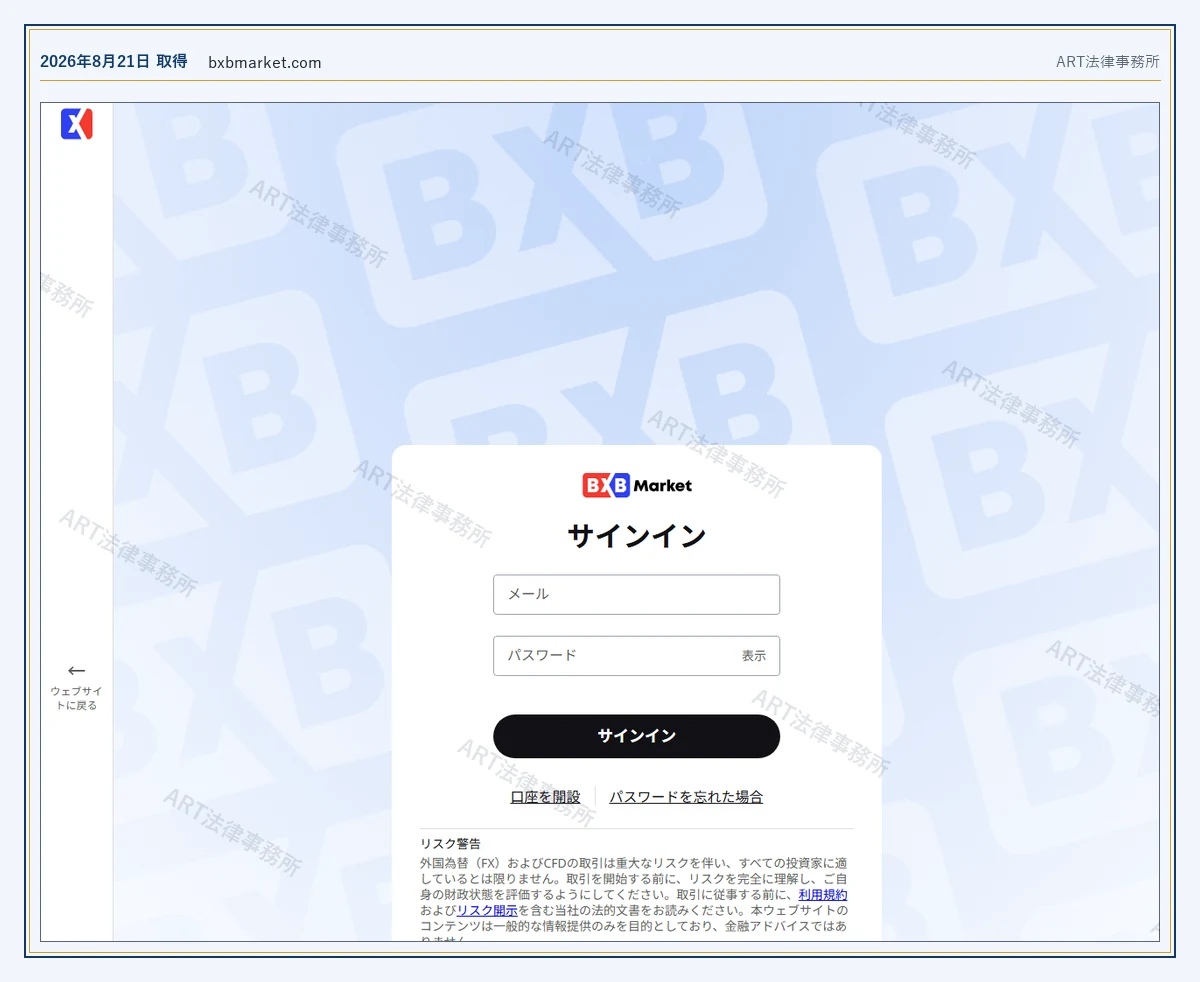Click the BXB logo icon in sidebar
The image size is (1200, 982).
click(x=77, y=124)
